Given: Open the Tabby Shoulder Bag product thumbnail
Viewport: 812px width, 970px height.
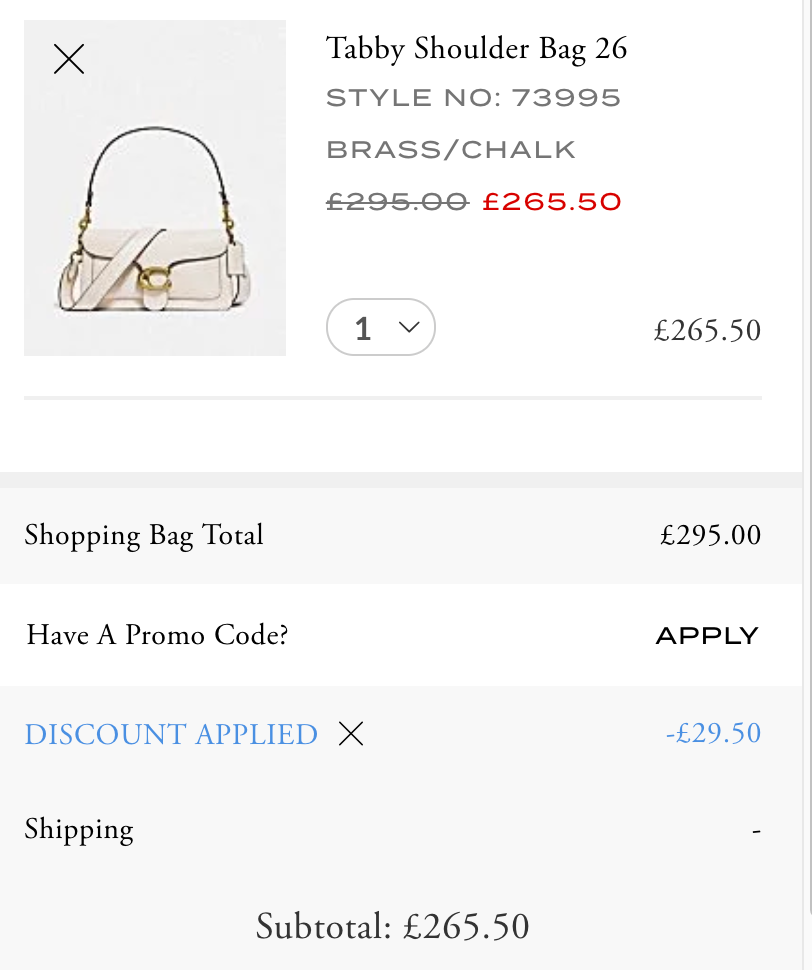Looking at the screenshot, I should tap(155, 187).
